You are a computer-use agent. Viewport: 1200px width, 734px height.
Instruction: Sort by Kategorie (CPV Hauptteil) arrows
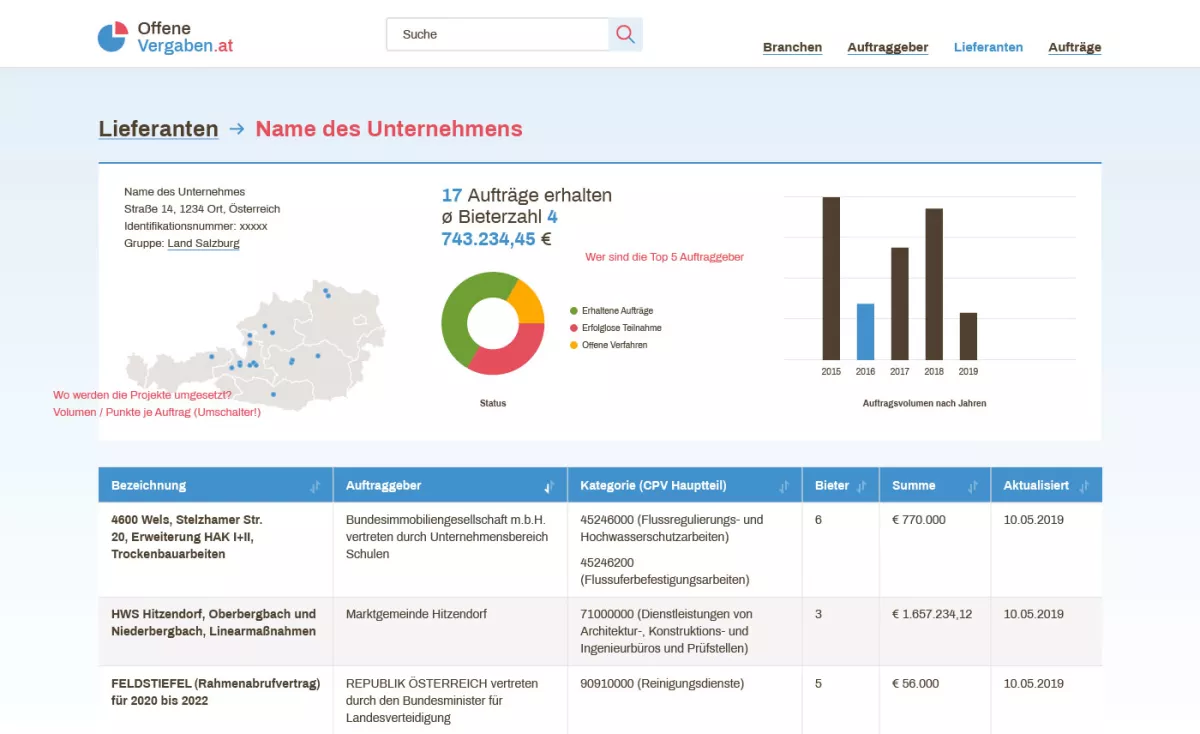(x=784, y=486)
